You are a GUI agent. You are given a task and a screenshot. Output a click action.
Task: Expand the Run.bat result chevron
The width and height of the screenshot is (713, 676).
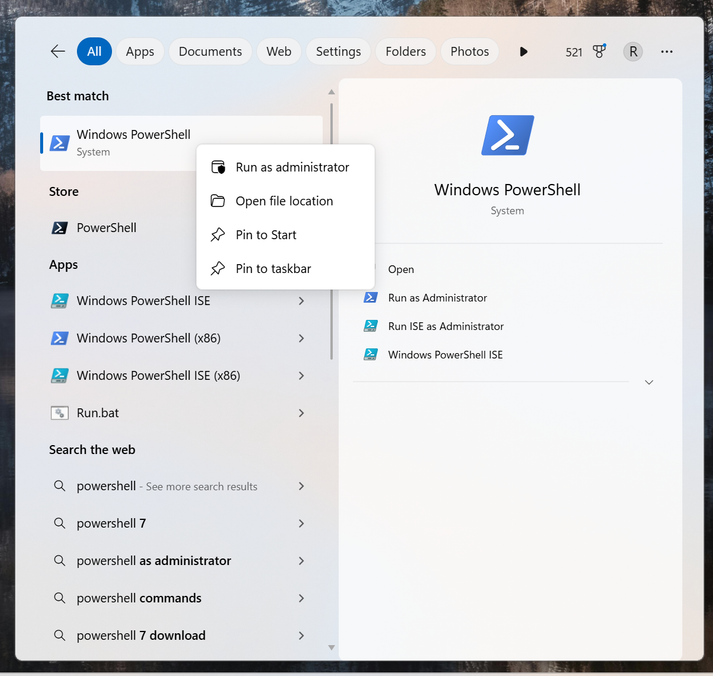301,413
